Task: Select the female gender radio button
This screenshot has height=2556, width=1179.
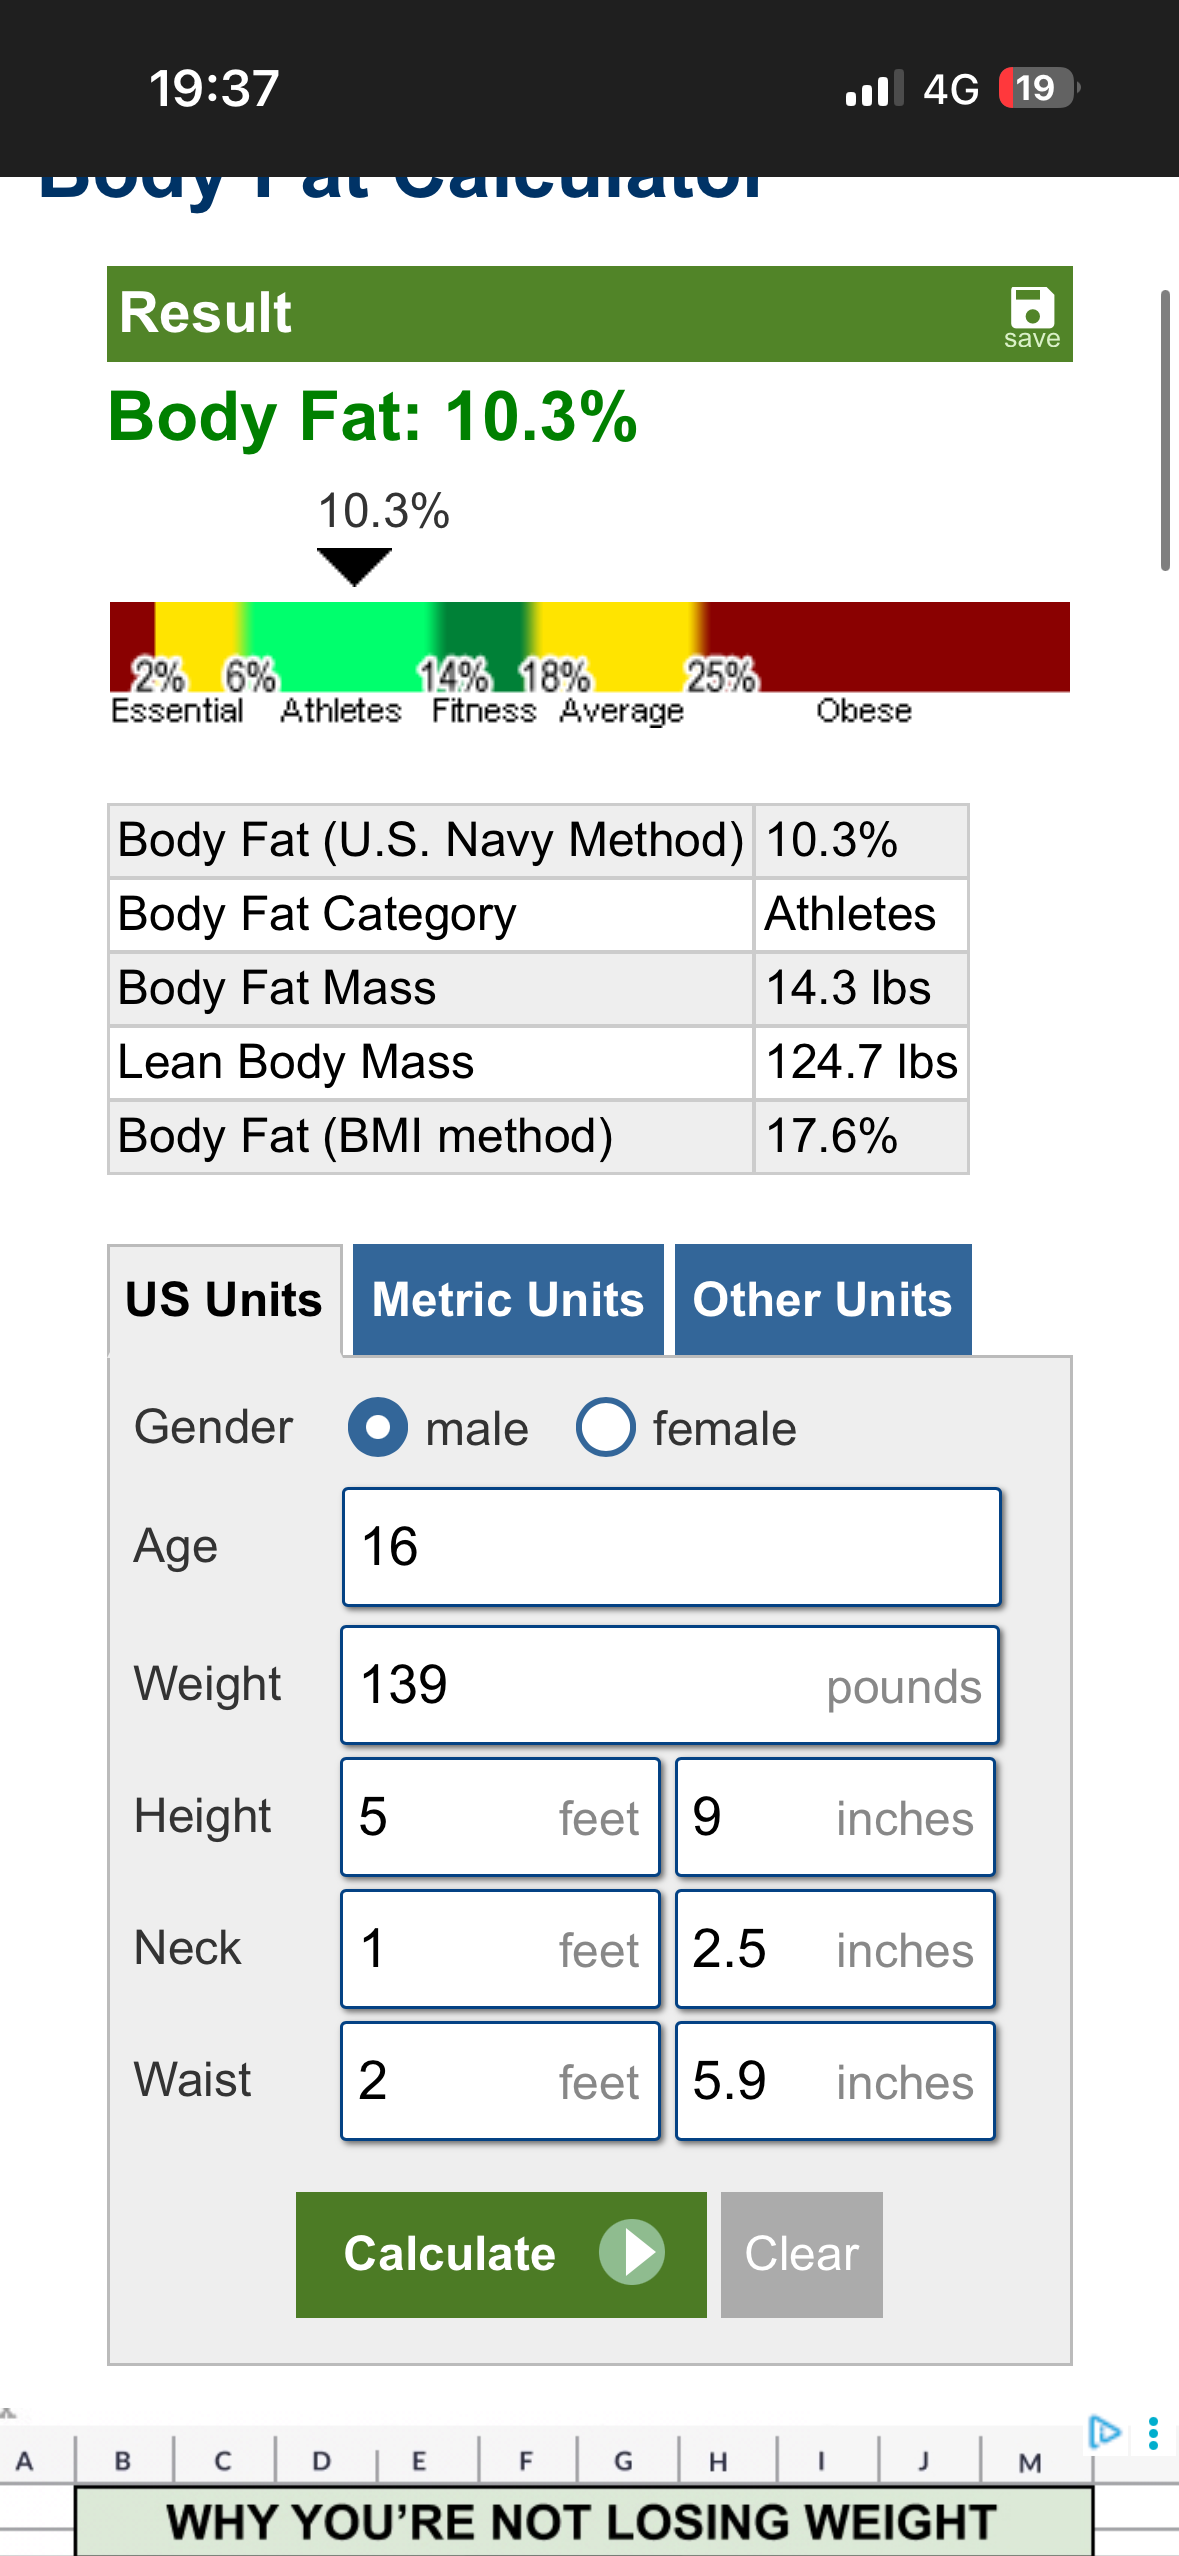Action: tap(605, 1427)
